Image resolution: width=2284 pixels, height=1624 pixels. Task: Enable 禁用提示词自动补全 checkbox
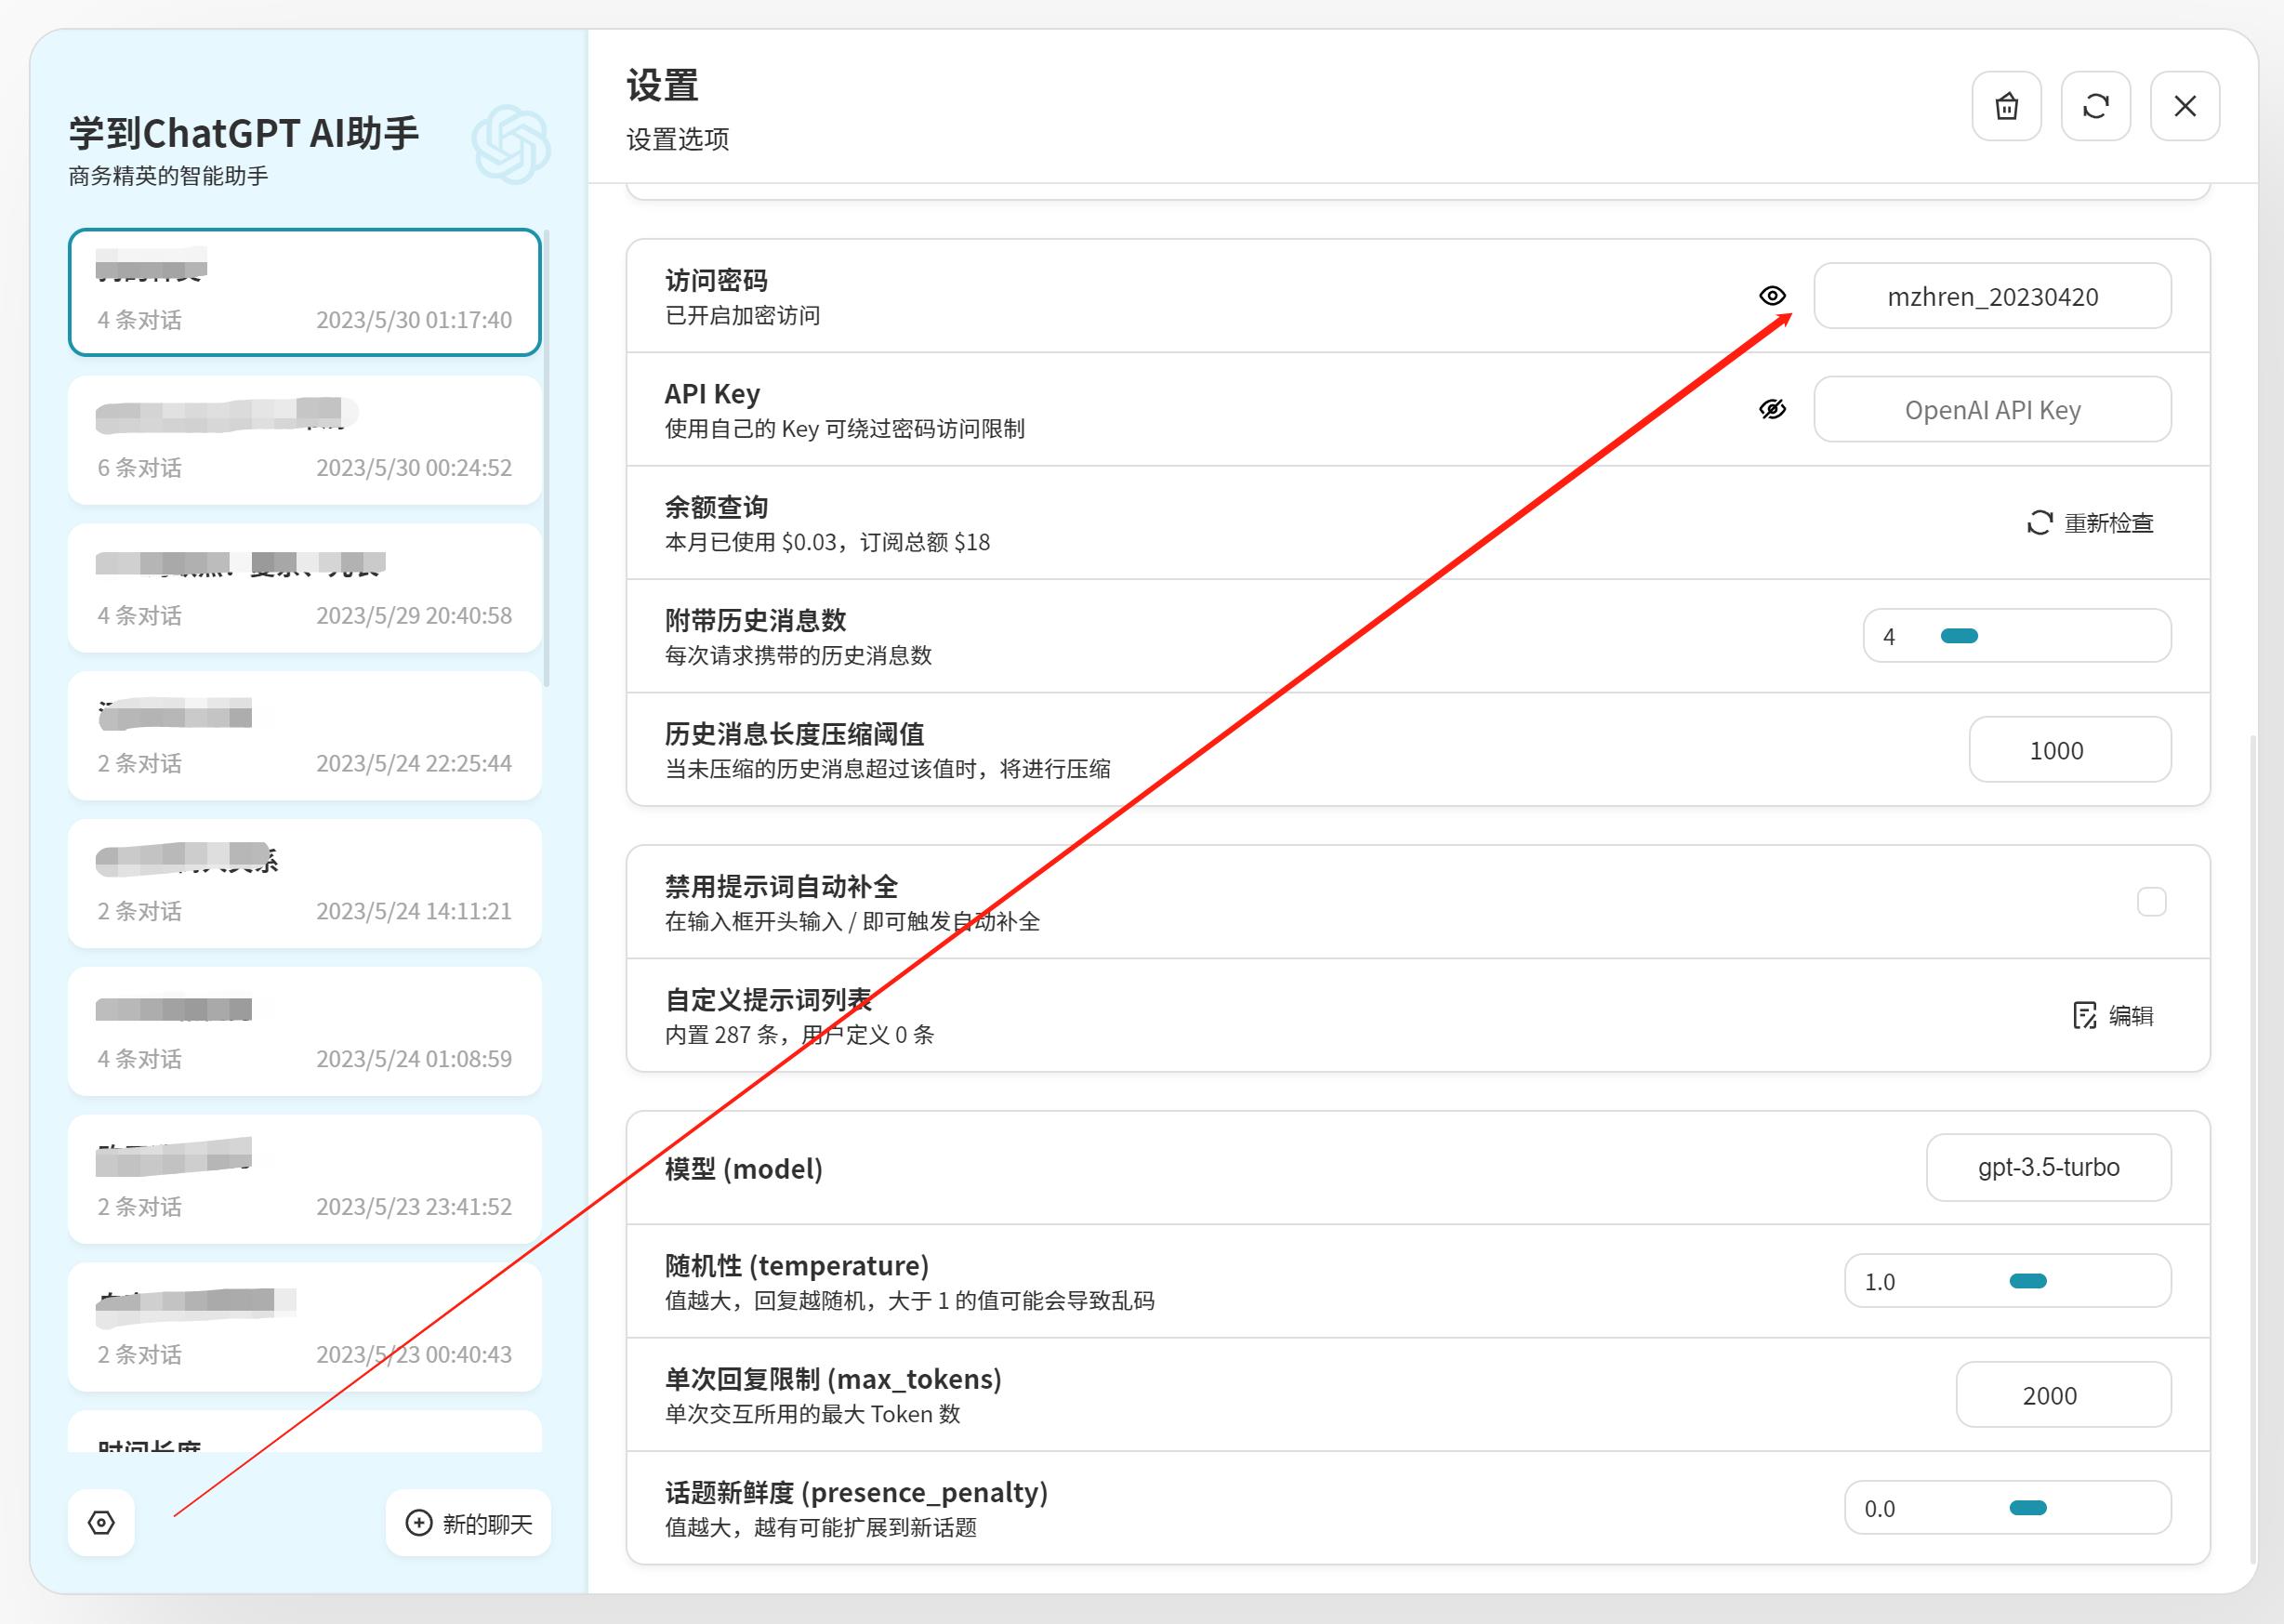click(2151, 902)
